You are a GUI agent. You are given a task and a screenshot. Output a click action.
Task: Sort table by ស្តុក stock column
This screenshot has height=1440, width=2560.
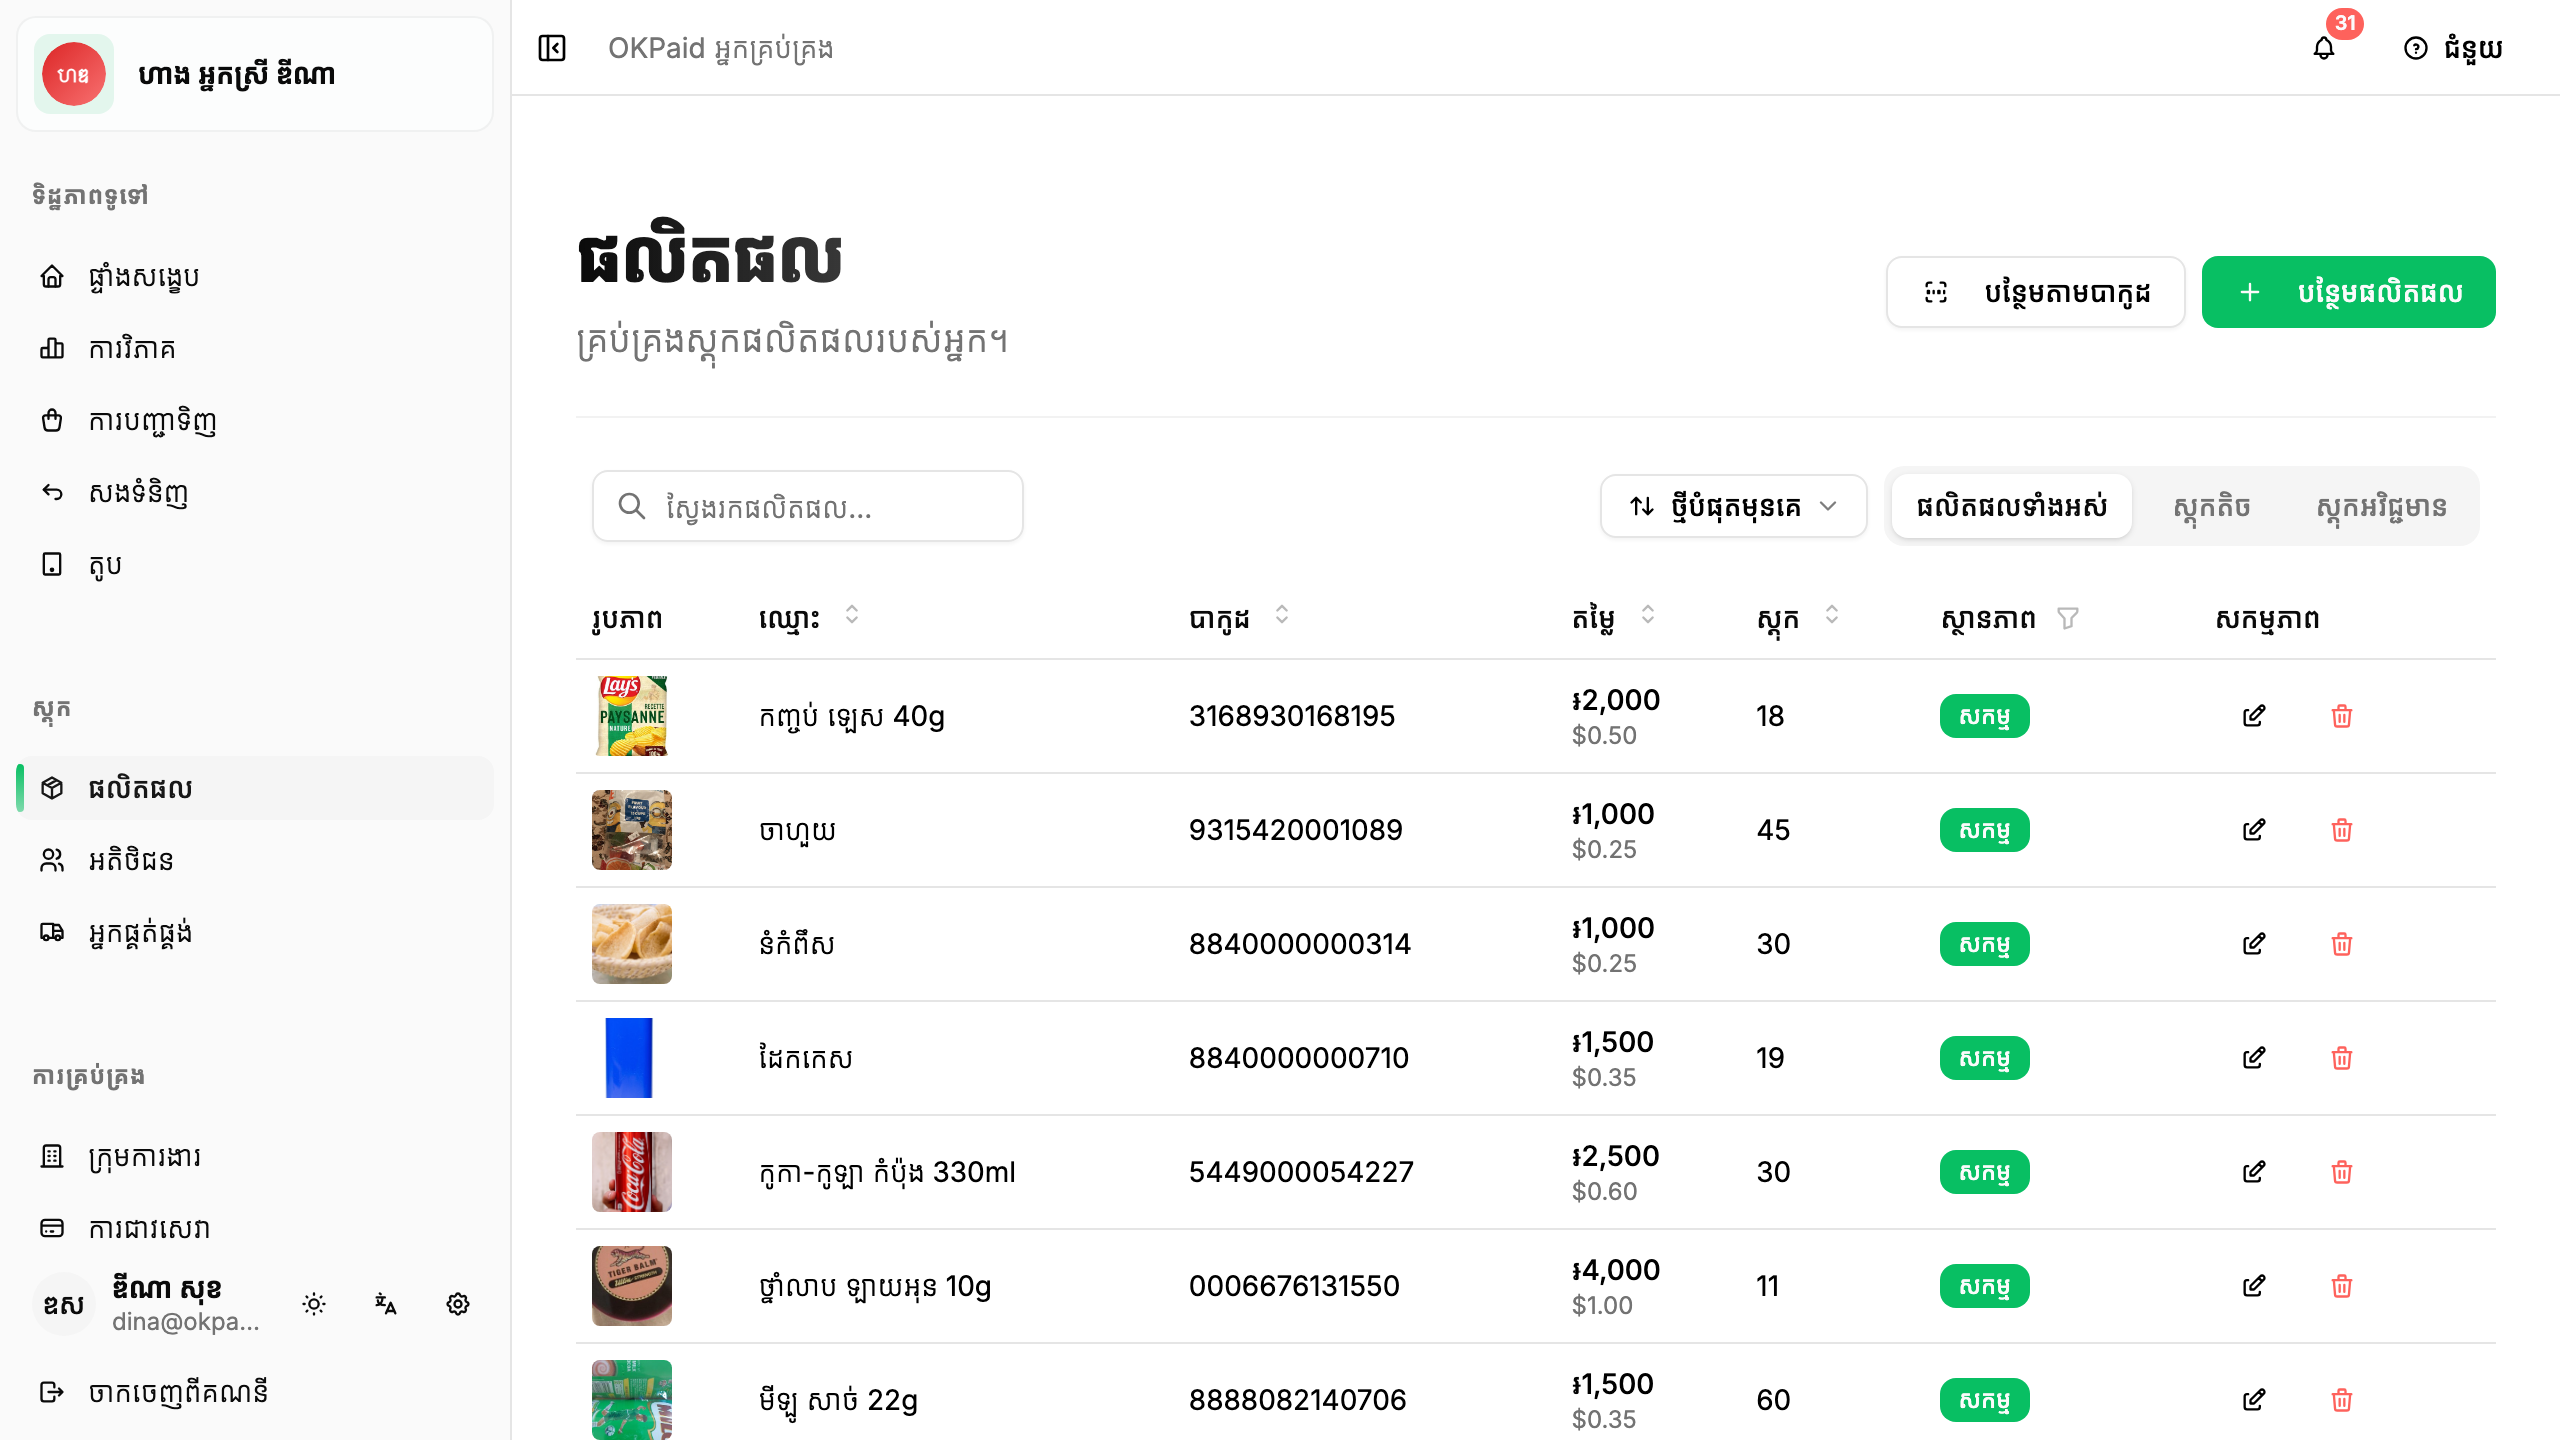[1832, 615]
